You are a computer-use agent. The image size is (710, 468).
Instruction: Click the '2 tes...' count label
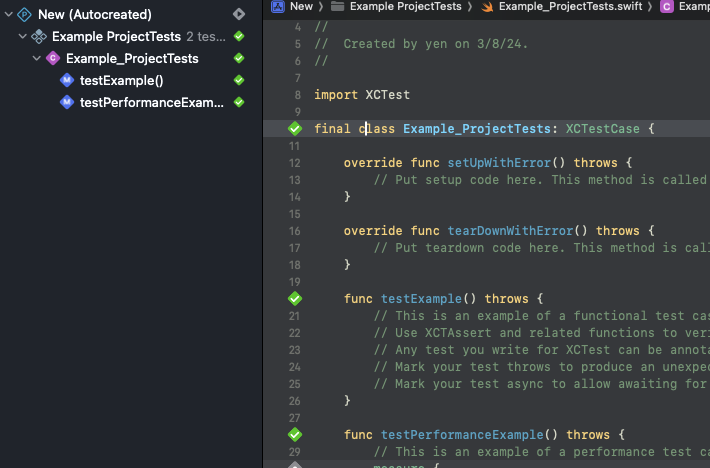206,36
